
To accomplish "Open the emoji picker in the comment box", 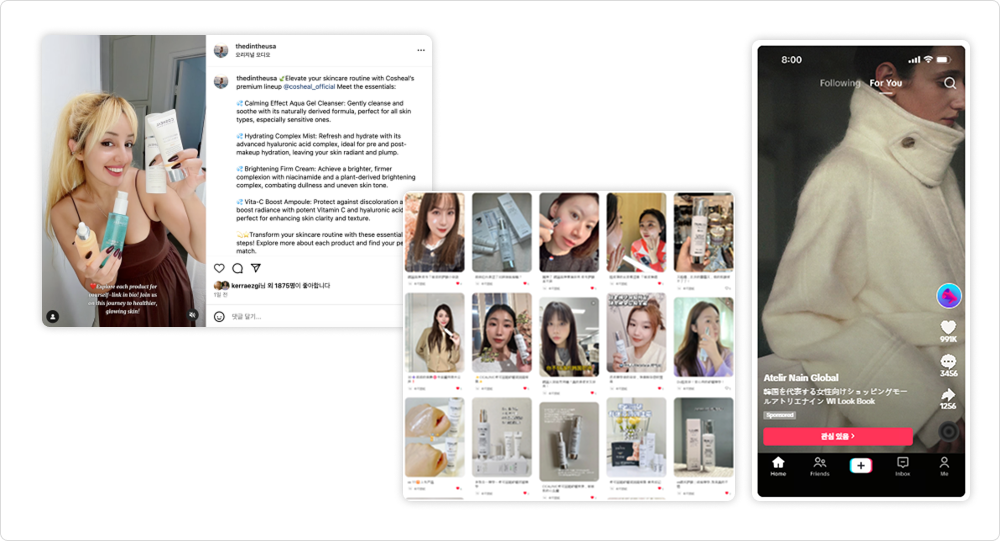I will [x=220, y=316].
